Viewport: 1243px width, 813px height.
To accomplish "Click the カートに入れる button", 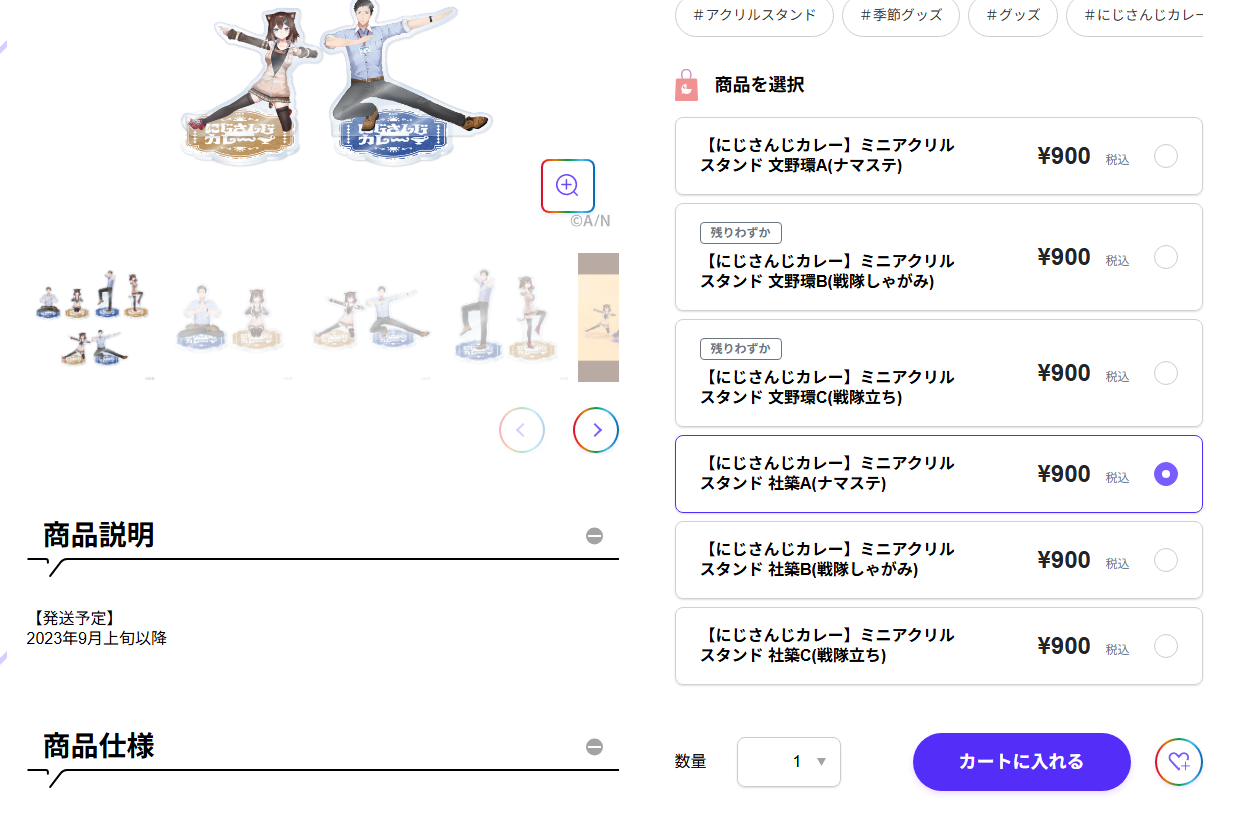I will pyautogui.click(x=1021, y=762).
